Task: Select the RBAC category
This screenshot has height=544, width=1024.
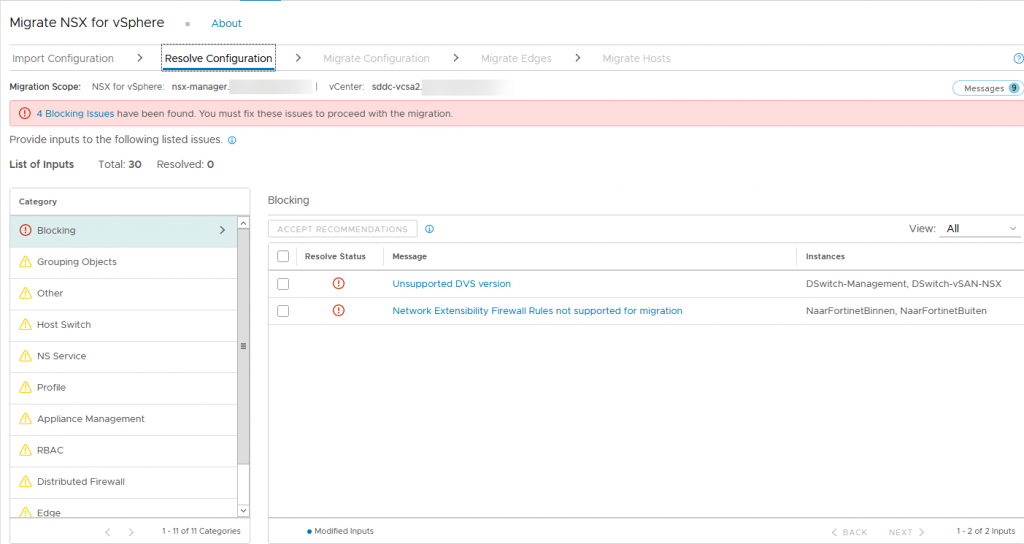Action: point(123,450)
